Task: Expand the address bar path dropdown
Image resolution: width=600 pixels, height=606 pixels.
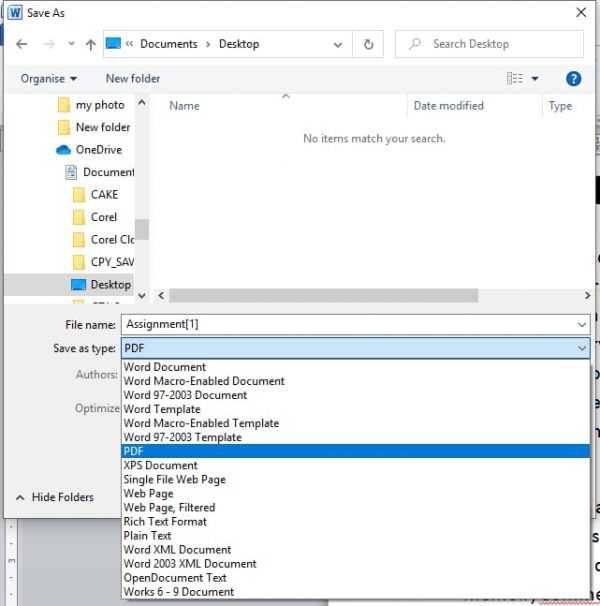Action: pyautogui.click(x=338, y=44)
